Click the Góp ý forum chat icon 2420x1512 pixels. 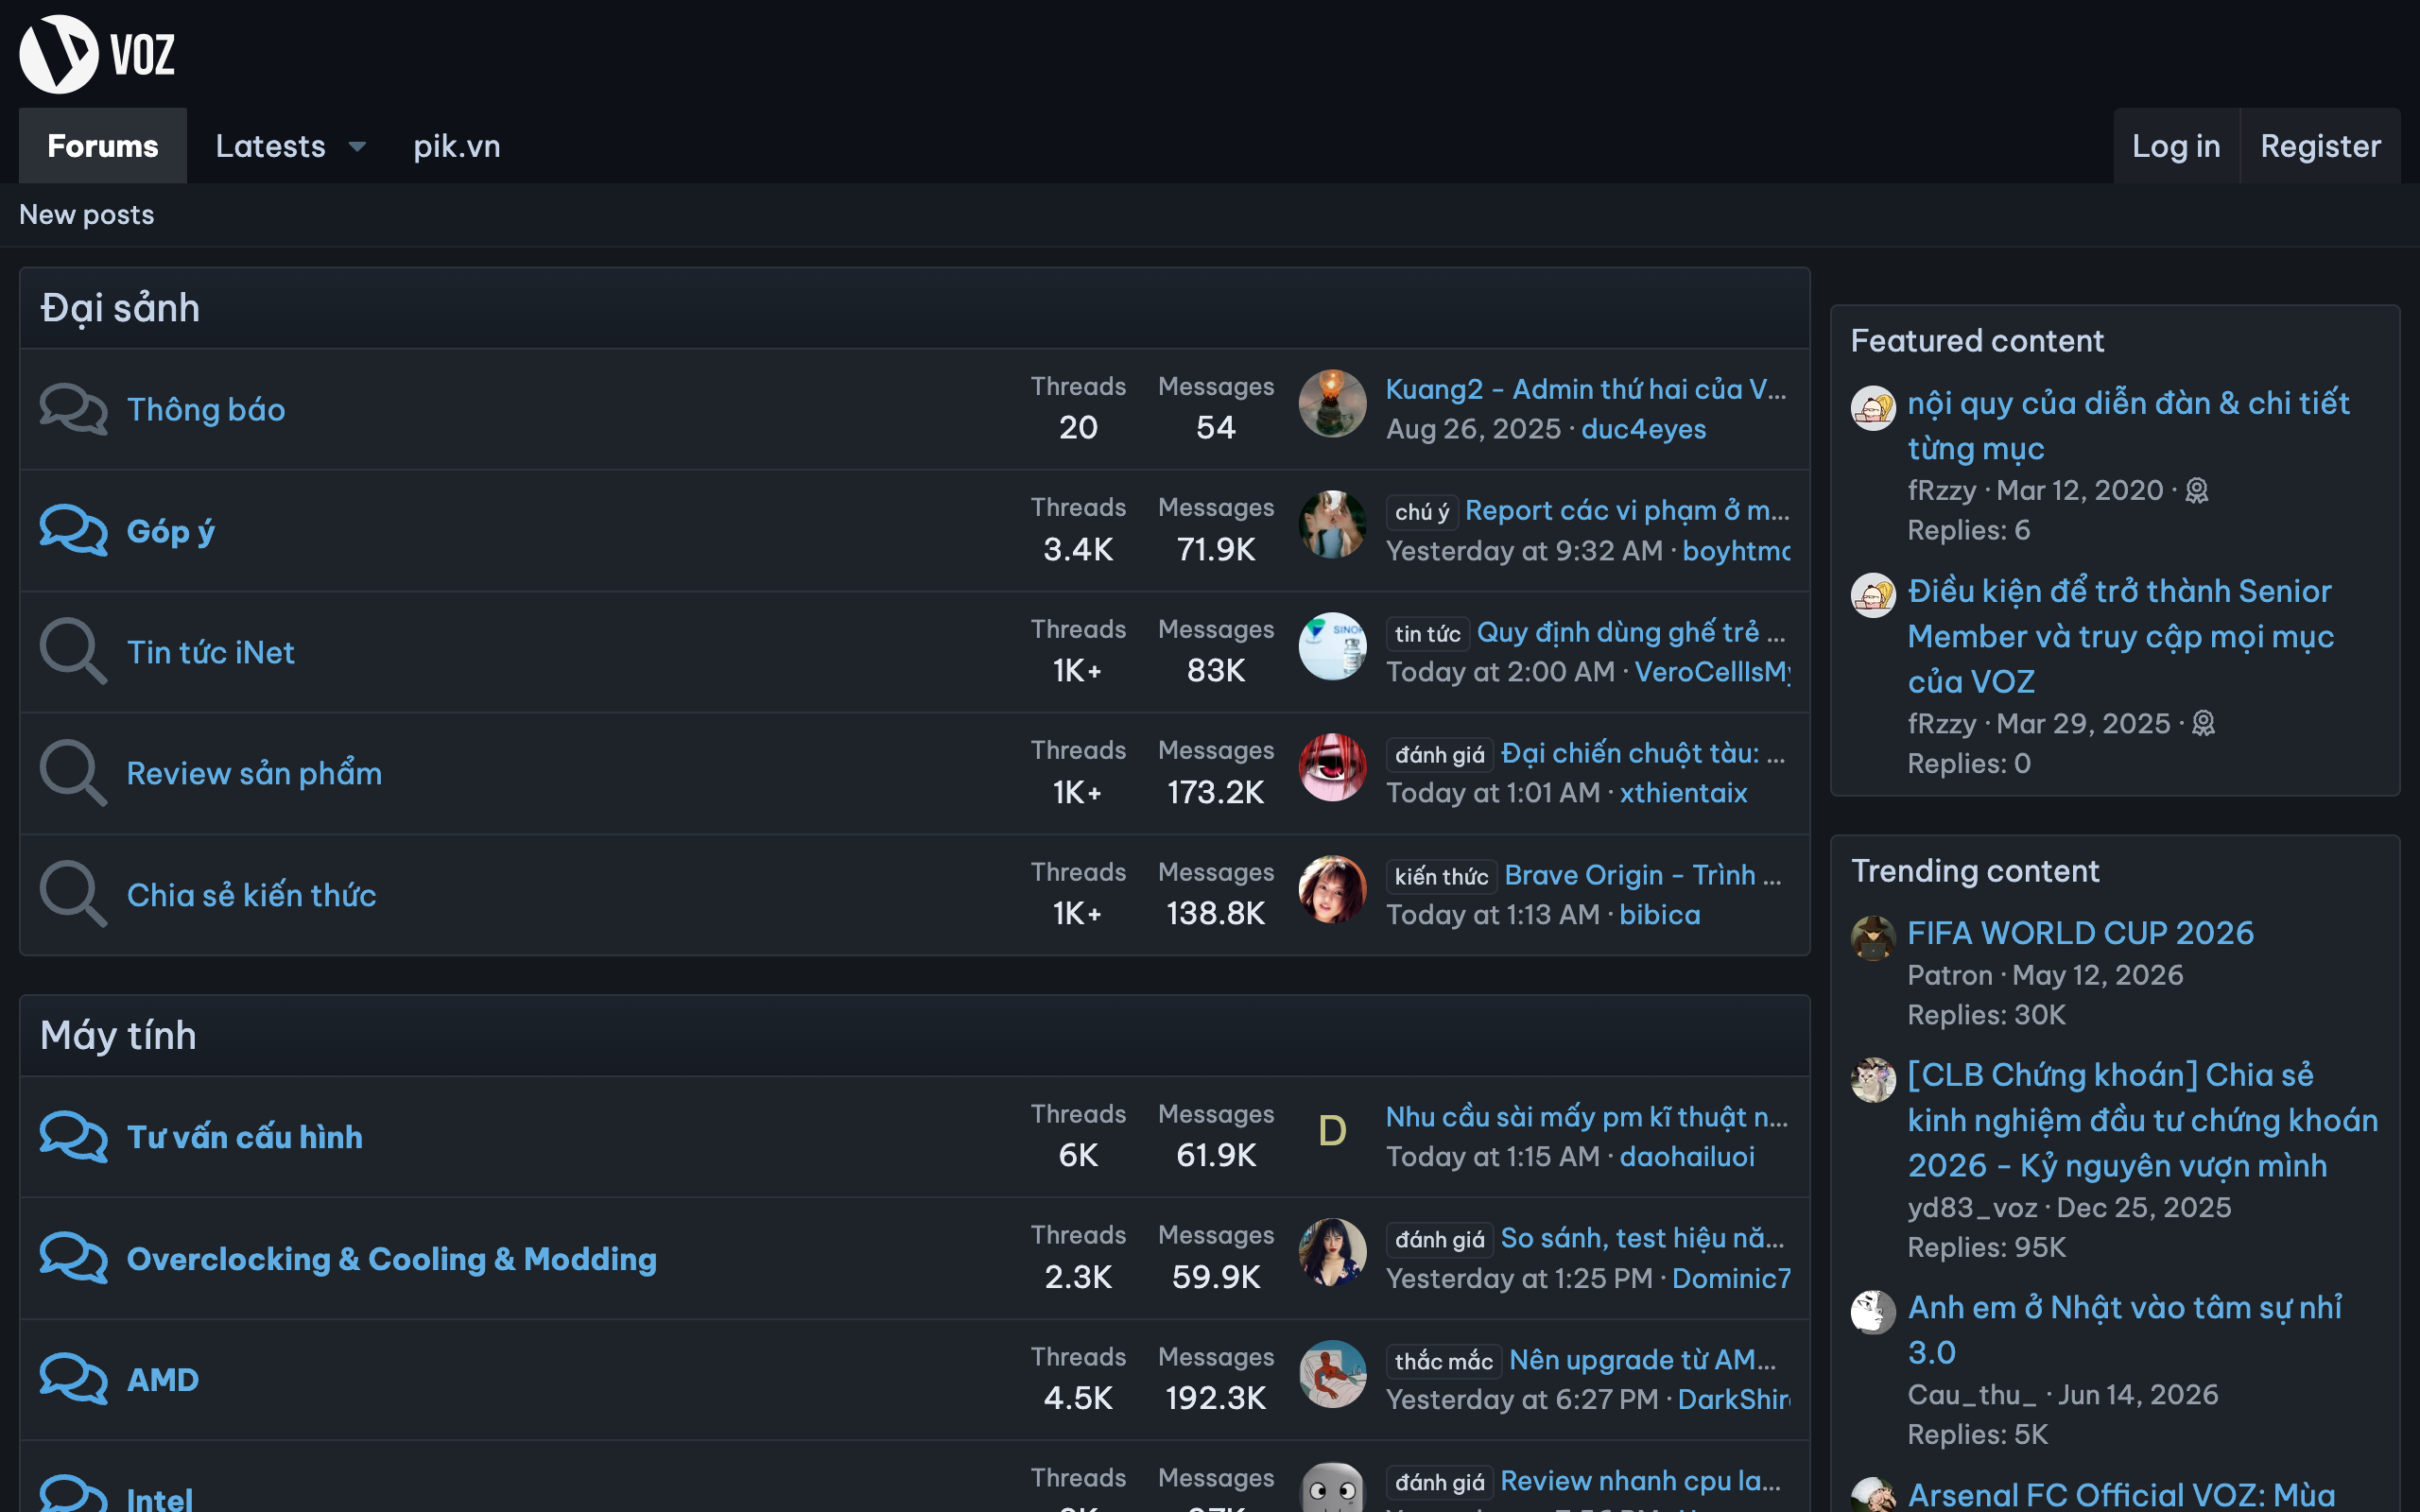pyautogui.click(x=73, y=530)
